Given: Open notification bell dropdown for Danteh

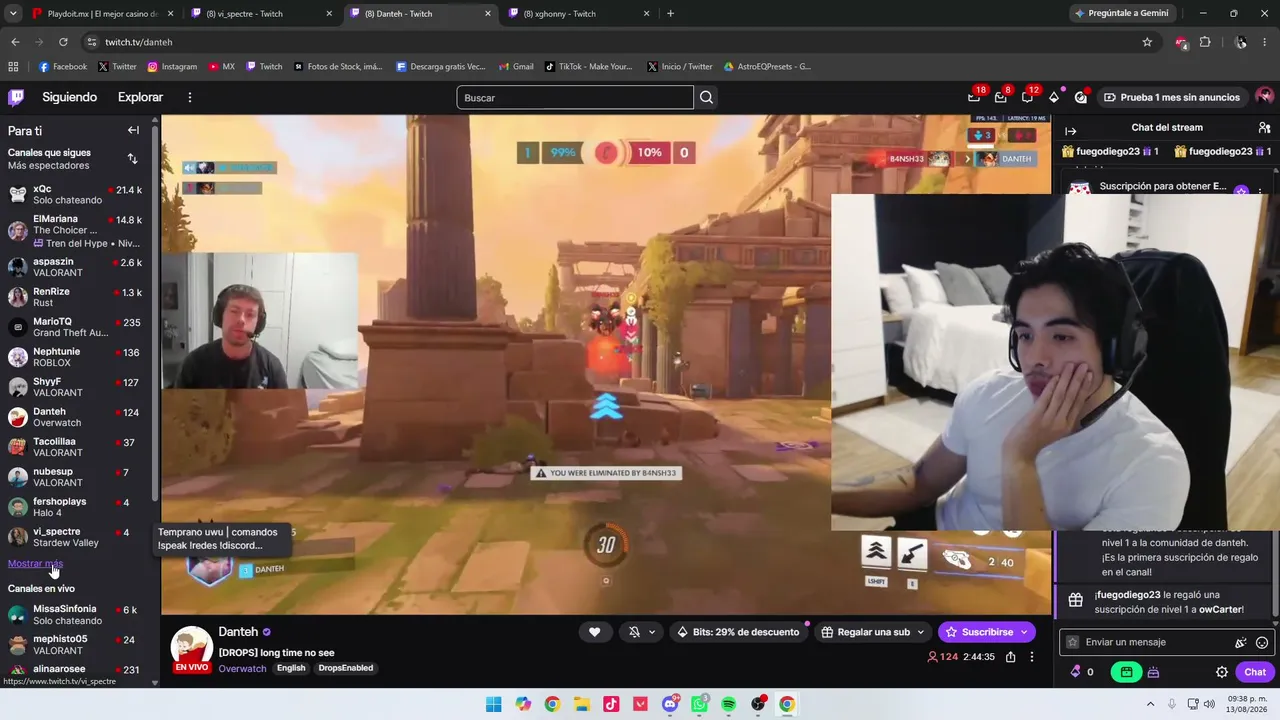Looking at the screenshot, I should 641,632.
